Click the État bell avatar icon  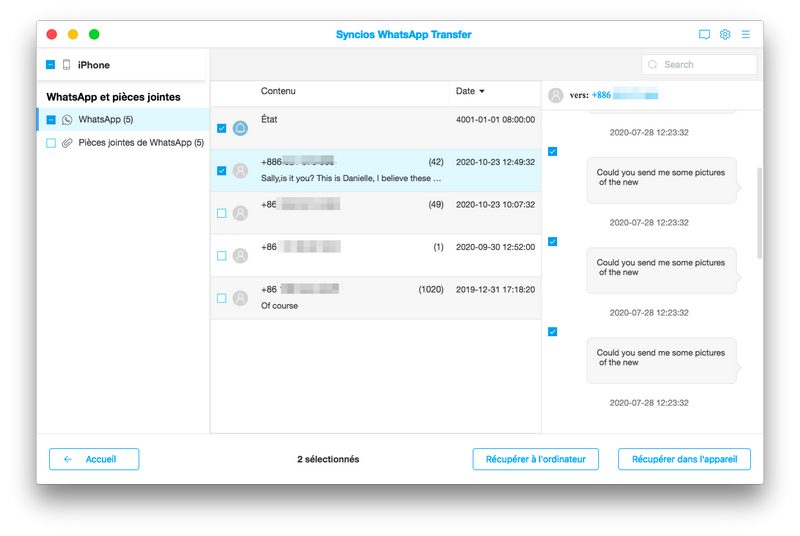(240, 128)
